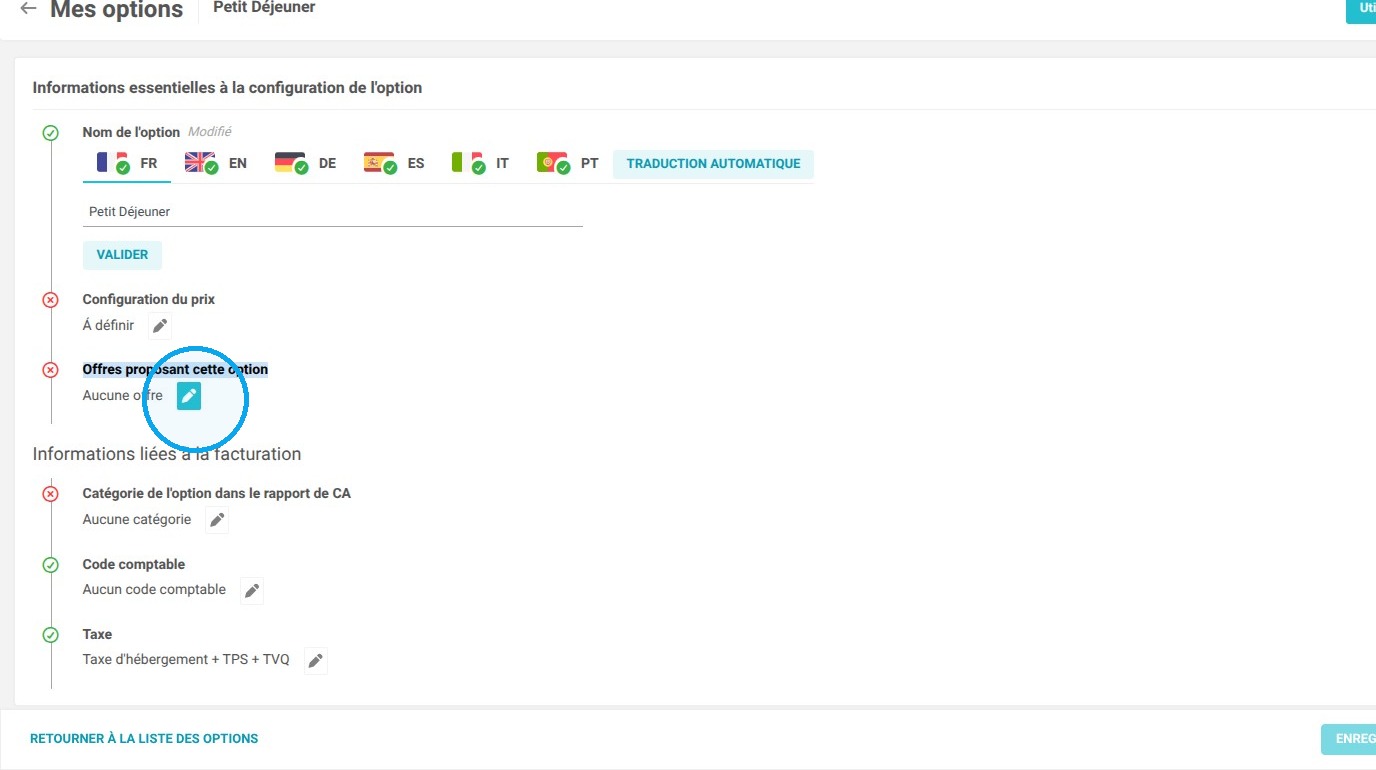Viewport: 1376px width, 770px height.
Task: Click the 'Á définir' price value text
Action: tap(108, 325)
